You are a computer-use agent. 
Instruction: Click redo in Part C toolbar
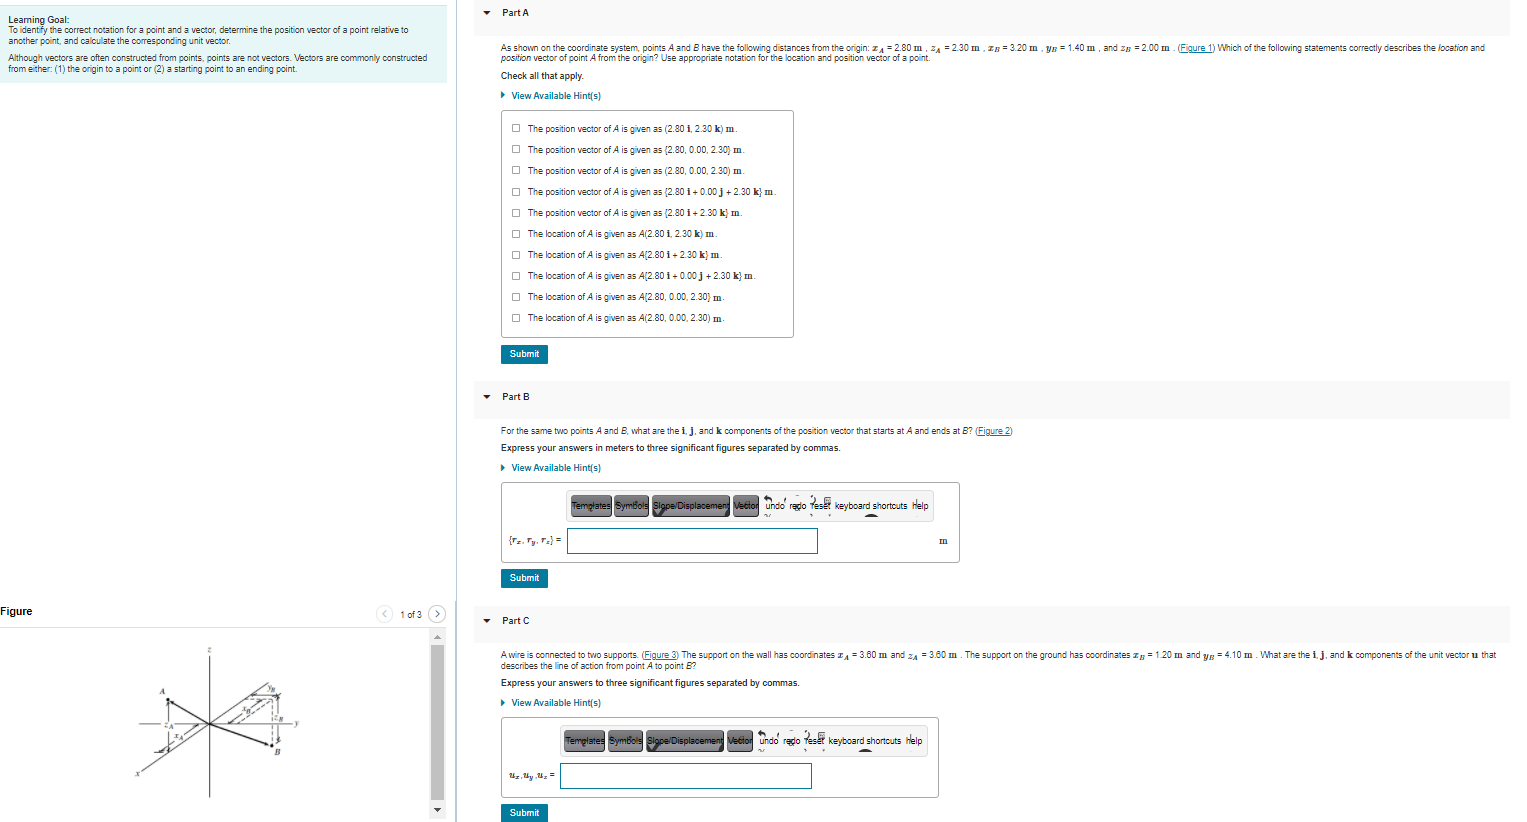[x=792, y=740]
